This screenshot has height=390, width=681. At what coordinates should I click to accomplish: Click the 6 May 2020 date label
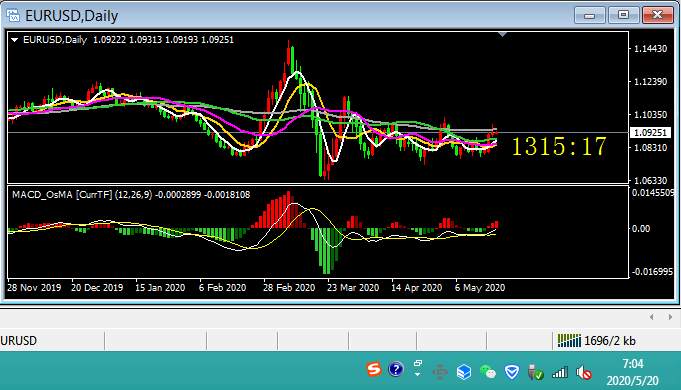(x=480, y=288)
